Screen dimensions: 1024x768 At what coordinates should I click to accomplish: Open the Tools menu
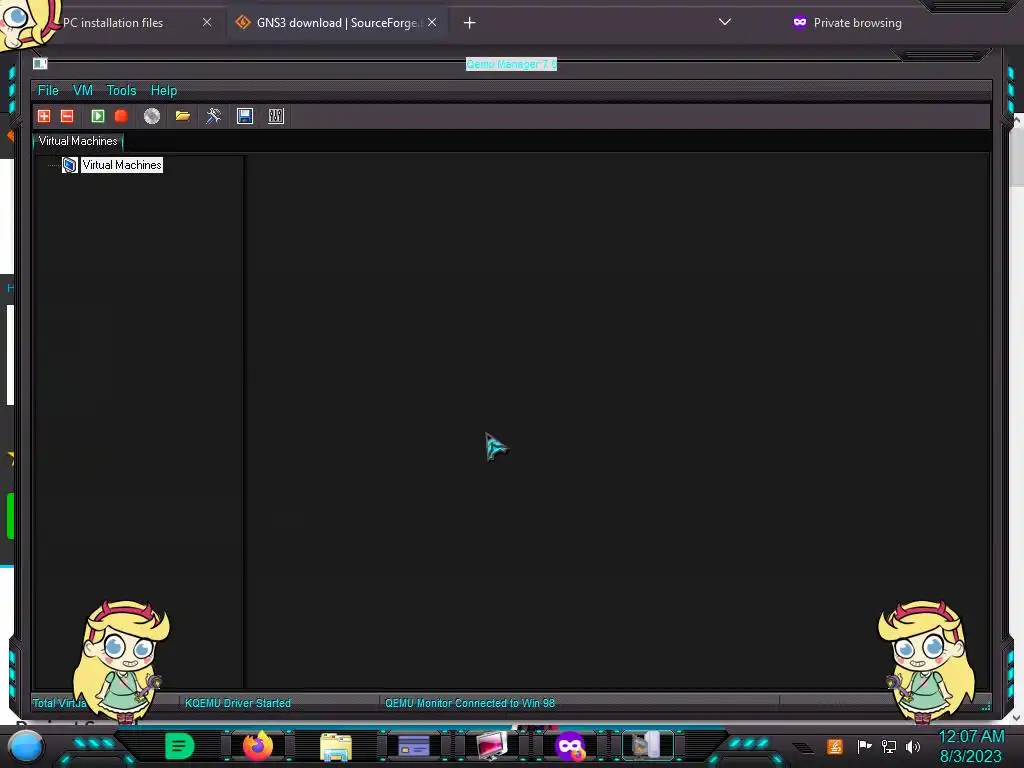[x=121, y=90]
